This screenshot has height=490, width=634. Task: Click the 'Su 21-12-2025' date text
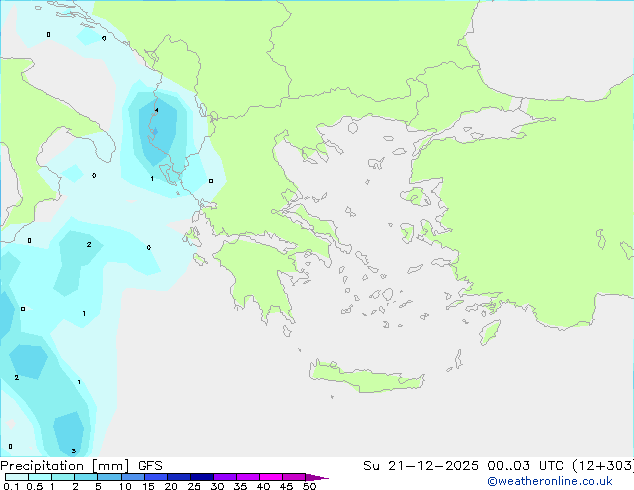[421, 466]
